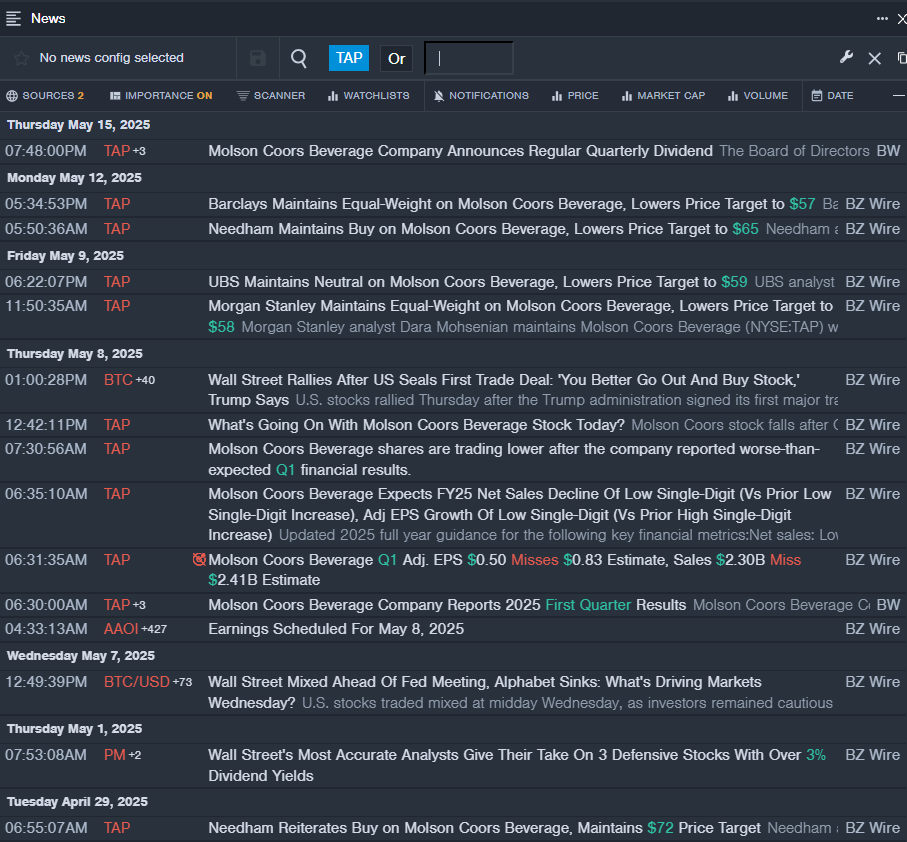Open the No news config selected dropdown

[x=112, y=58]
